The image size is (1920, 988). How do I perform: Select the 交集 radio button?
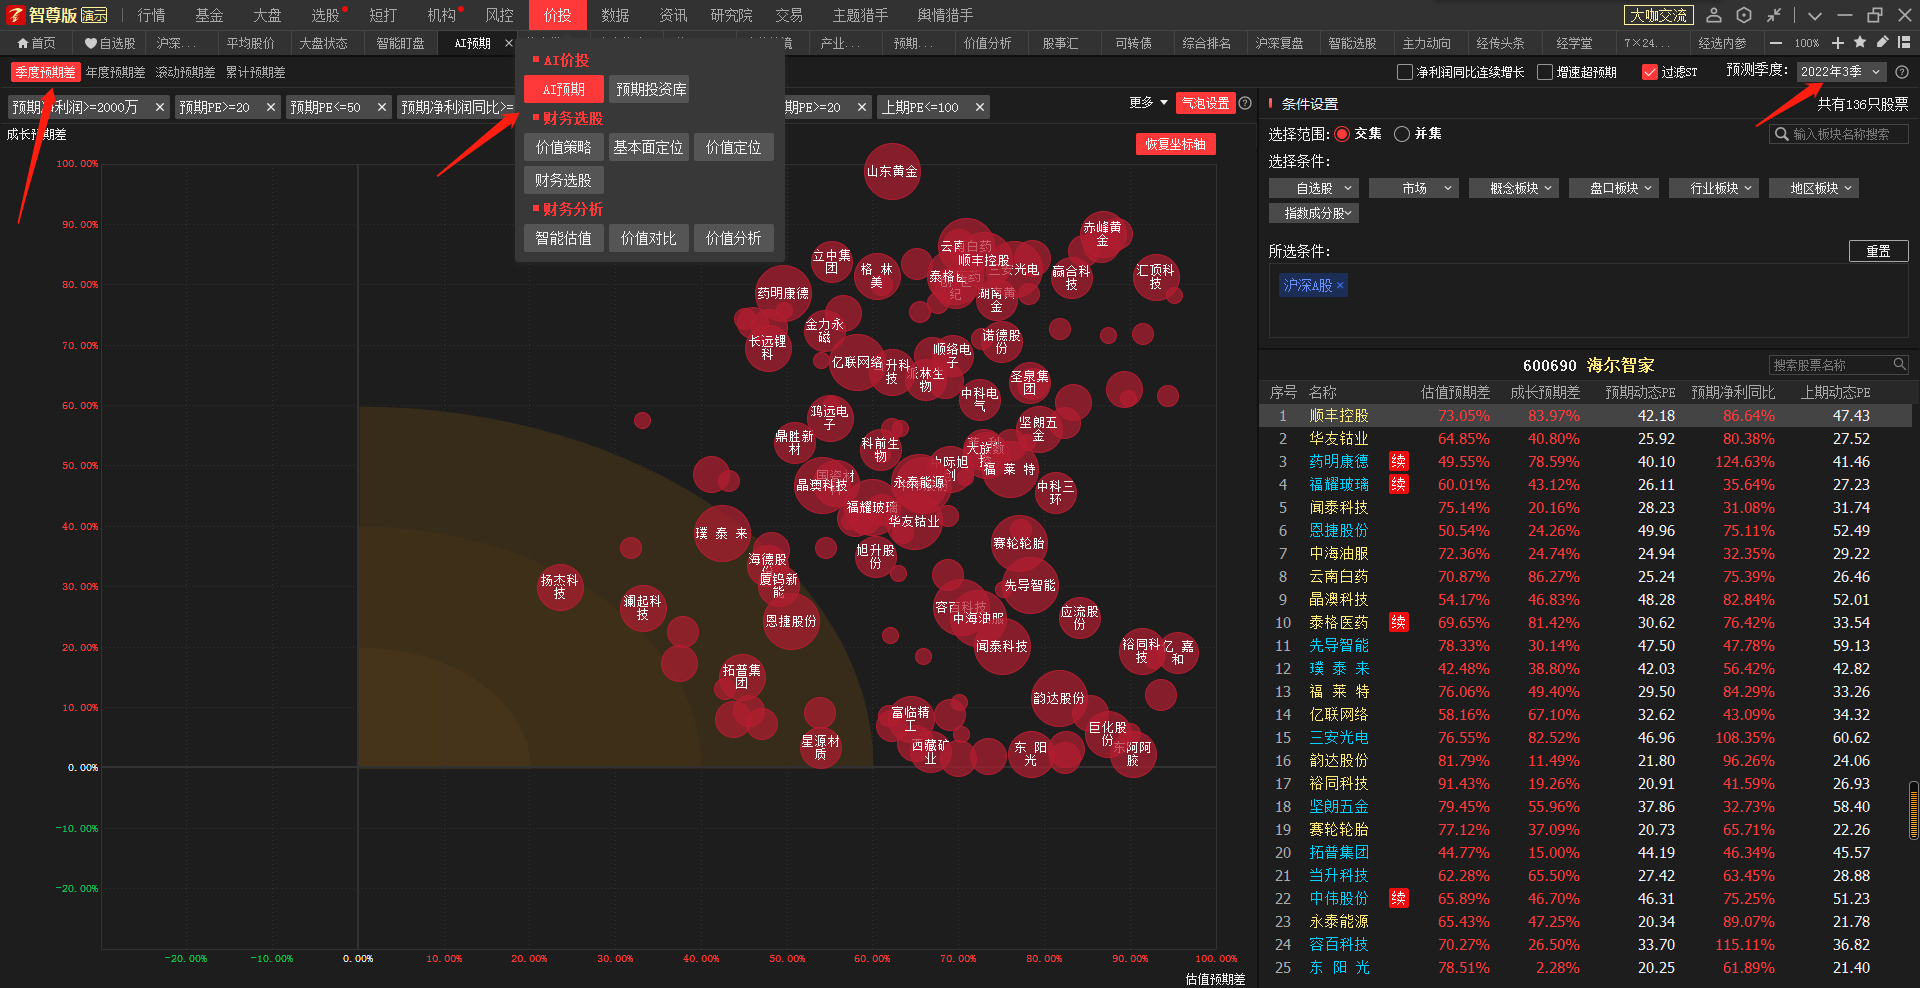click(1342, 133)
